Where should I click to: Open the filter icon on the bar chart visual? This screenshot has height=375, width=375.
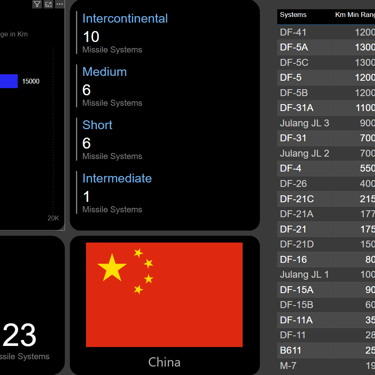click(x=37, y=4)
